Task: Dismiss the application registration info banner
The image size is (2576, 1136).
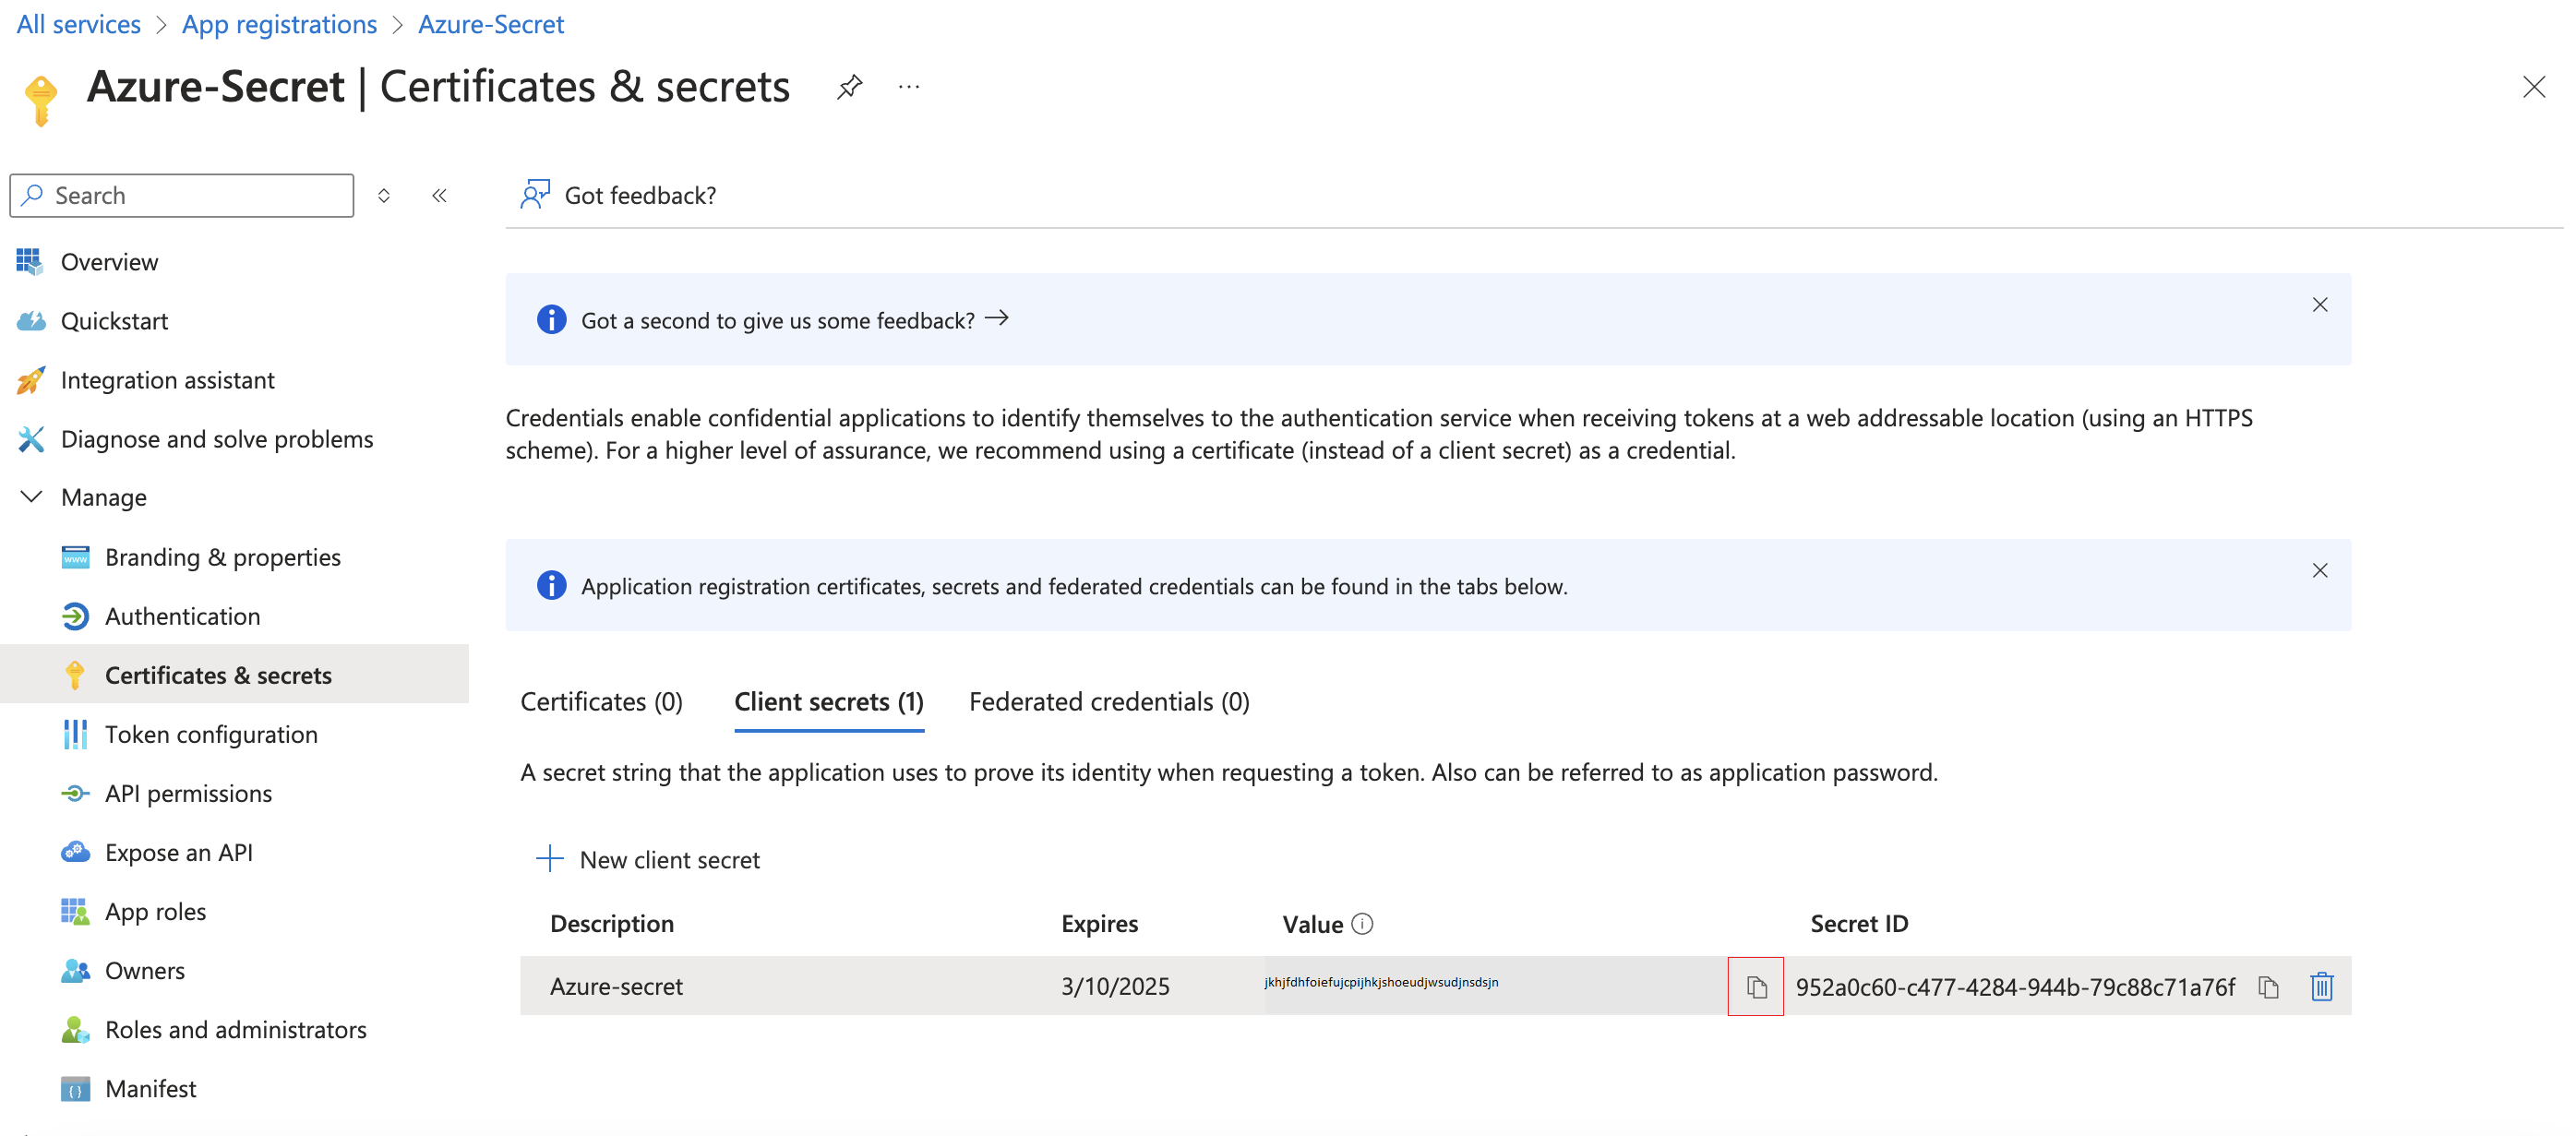Action: (2319, 571)
